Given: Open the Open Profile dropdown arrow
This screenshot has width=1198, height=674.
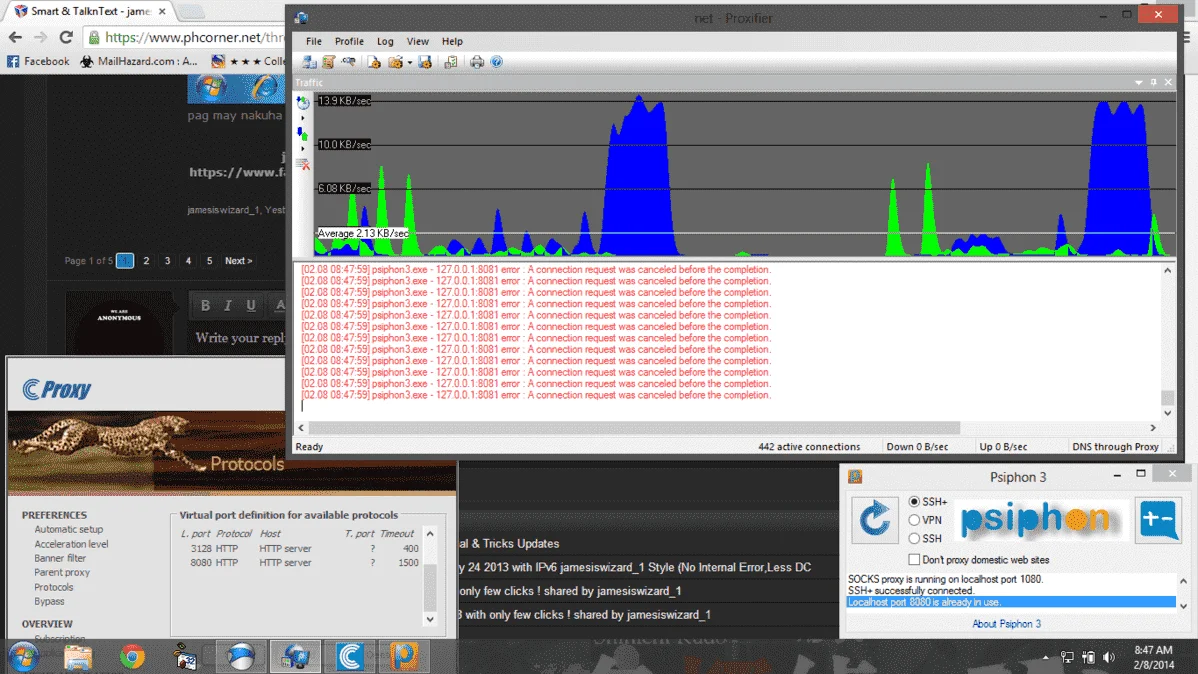Looking at the screenshot, I should pyautogui.click(x=410, y=63).
